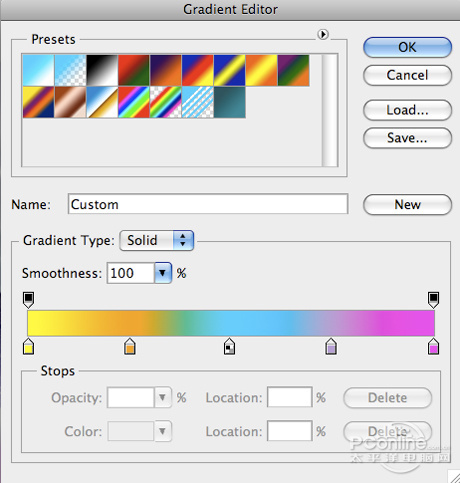
Task: Choose the copper gradient preset
Action: pos(70,102)
